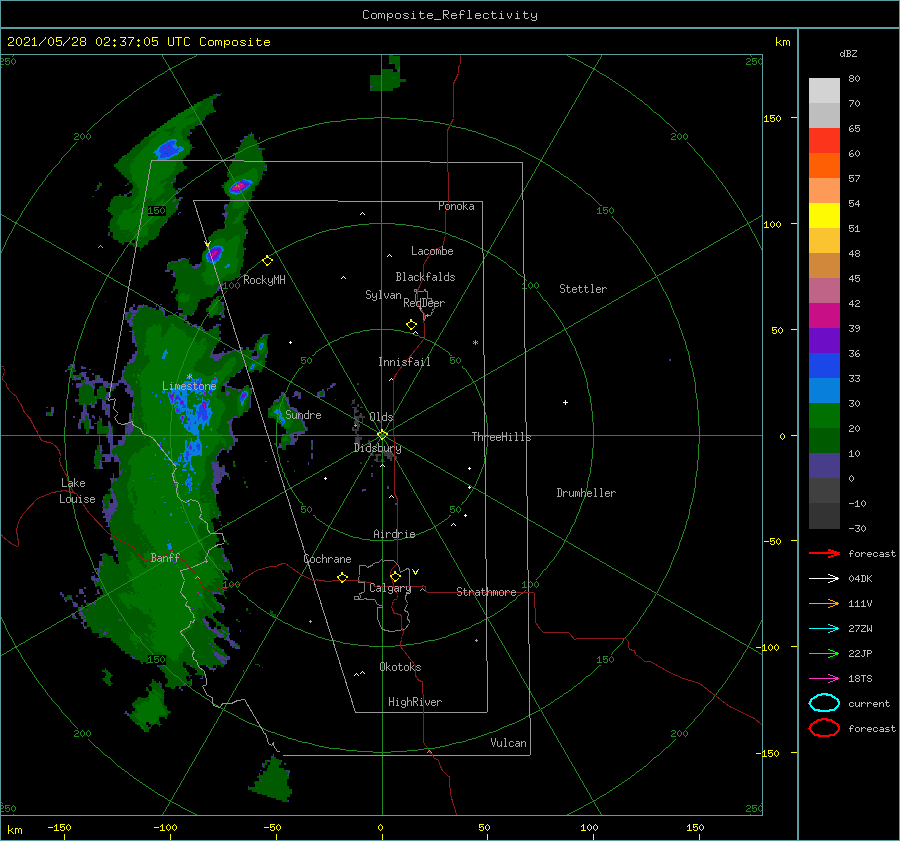This screenshot has height=841, width=900.
Task: Click the yellow radar-center diamond near Olds
Action: pyautogui.click(x=382, y=435)
